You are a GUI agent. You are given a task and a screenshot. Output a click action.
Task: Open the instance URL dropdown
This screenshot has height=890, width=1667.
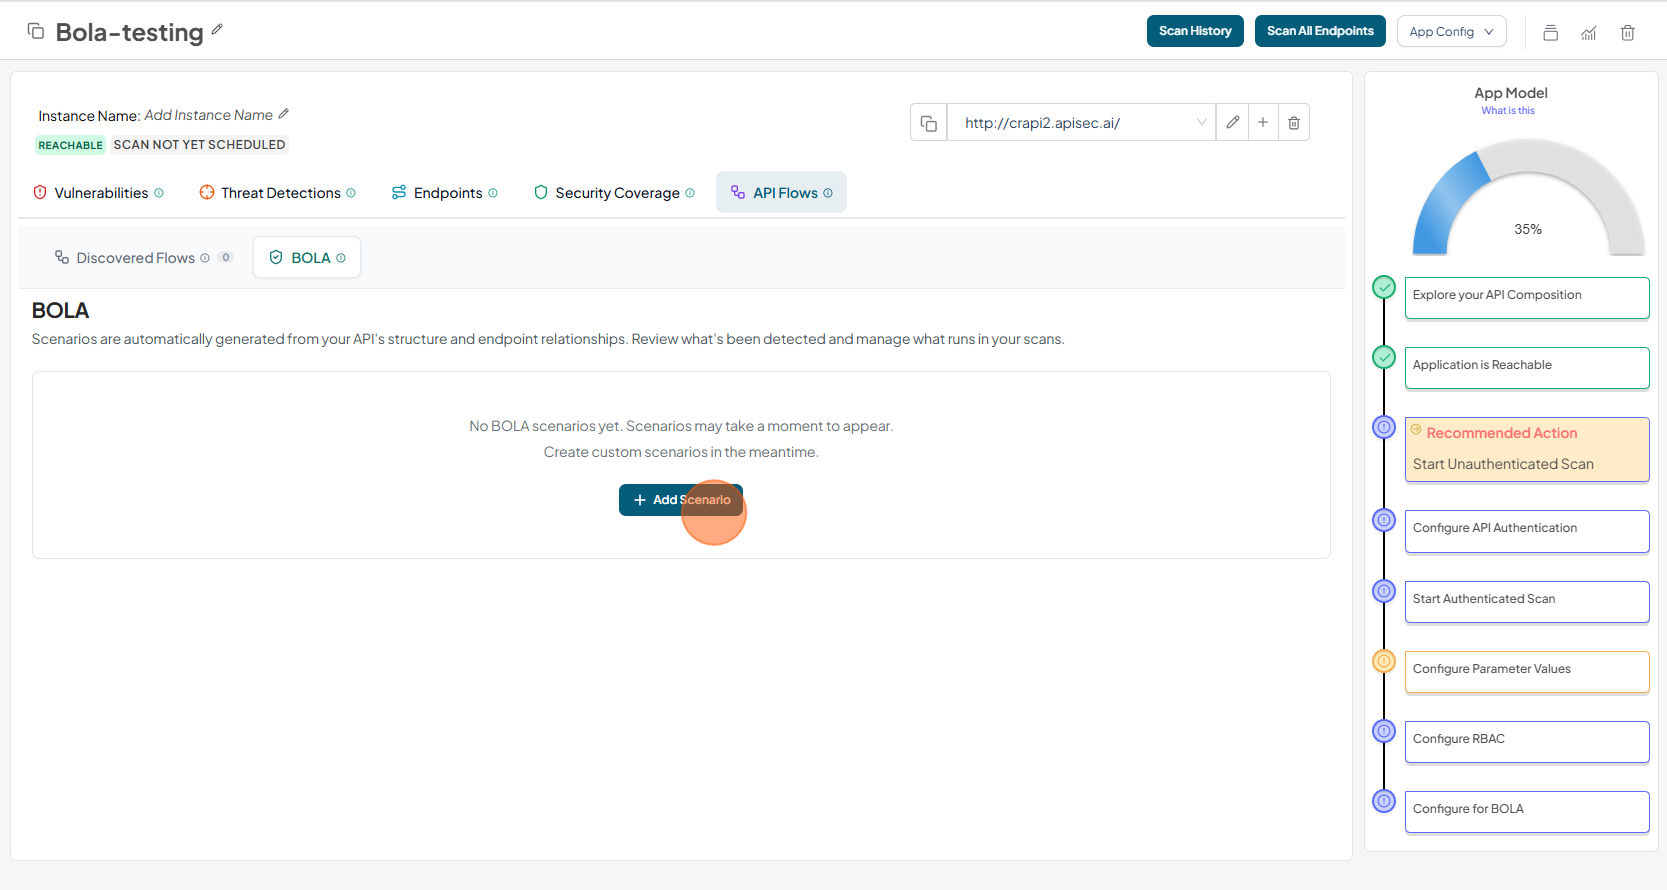point(1200,122)
